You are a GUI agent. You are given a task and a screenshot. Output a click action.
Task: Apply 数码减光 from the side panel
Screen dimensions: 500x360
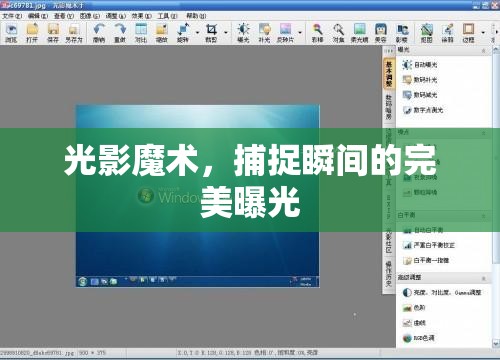click(420, 95)
